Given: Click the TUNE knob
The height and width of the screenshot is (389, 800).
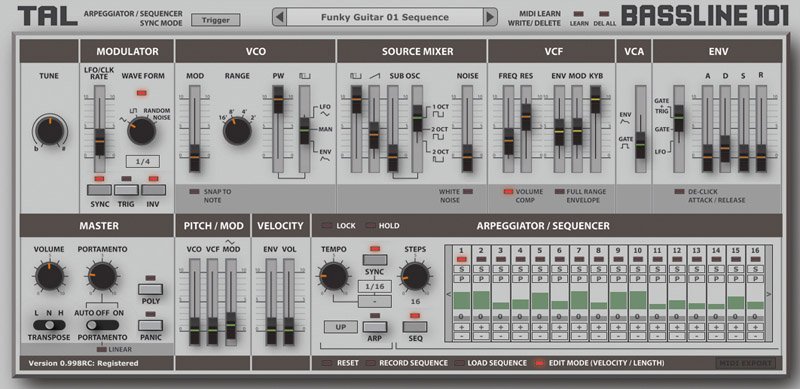Looking at the screenshot, I should coord(49,130).
